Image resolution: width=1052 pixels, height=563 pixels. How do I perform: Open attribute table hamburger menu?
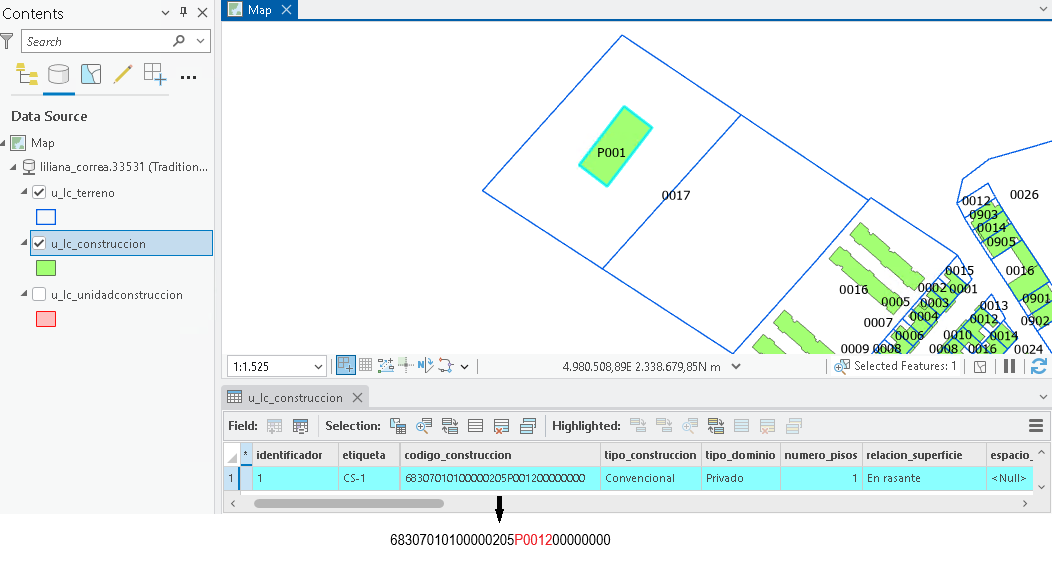[1035, 425]
